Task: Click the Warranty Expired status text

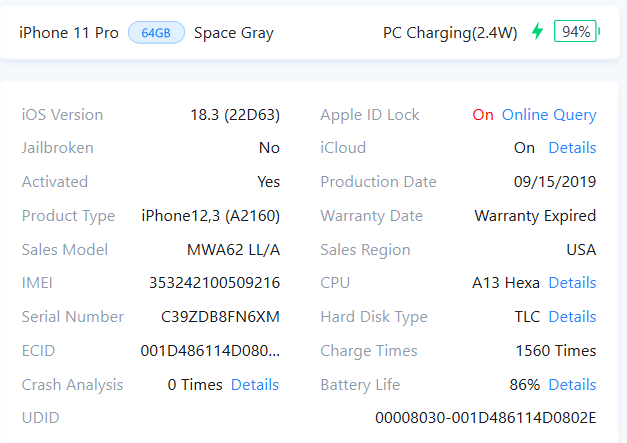Action: [535, 216]
